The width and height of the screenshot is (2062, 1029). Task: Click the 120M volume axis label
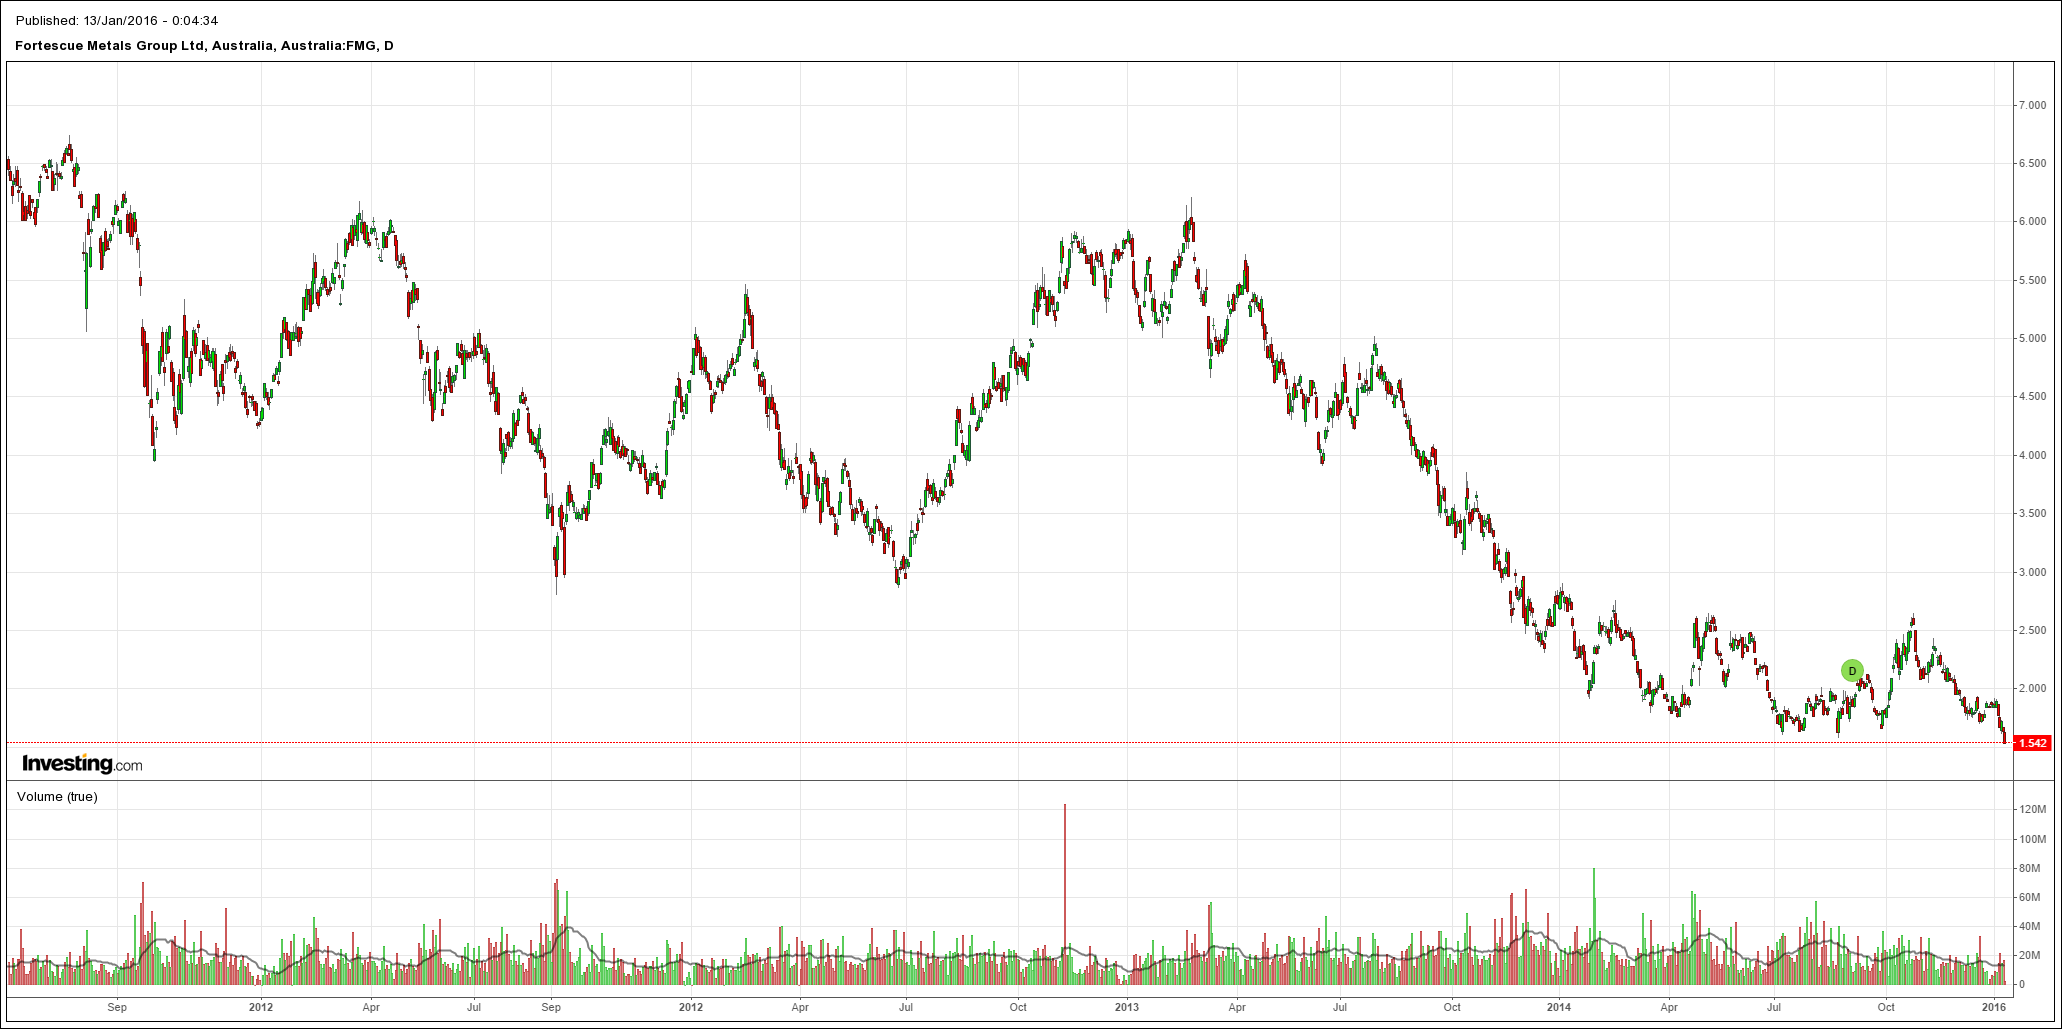pyautogui.click(x=2031, y=809)
